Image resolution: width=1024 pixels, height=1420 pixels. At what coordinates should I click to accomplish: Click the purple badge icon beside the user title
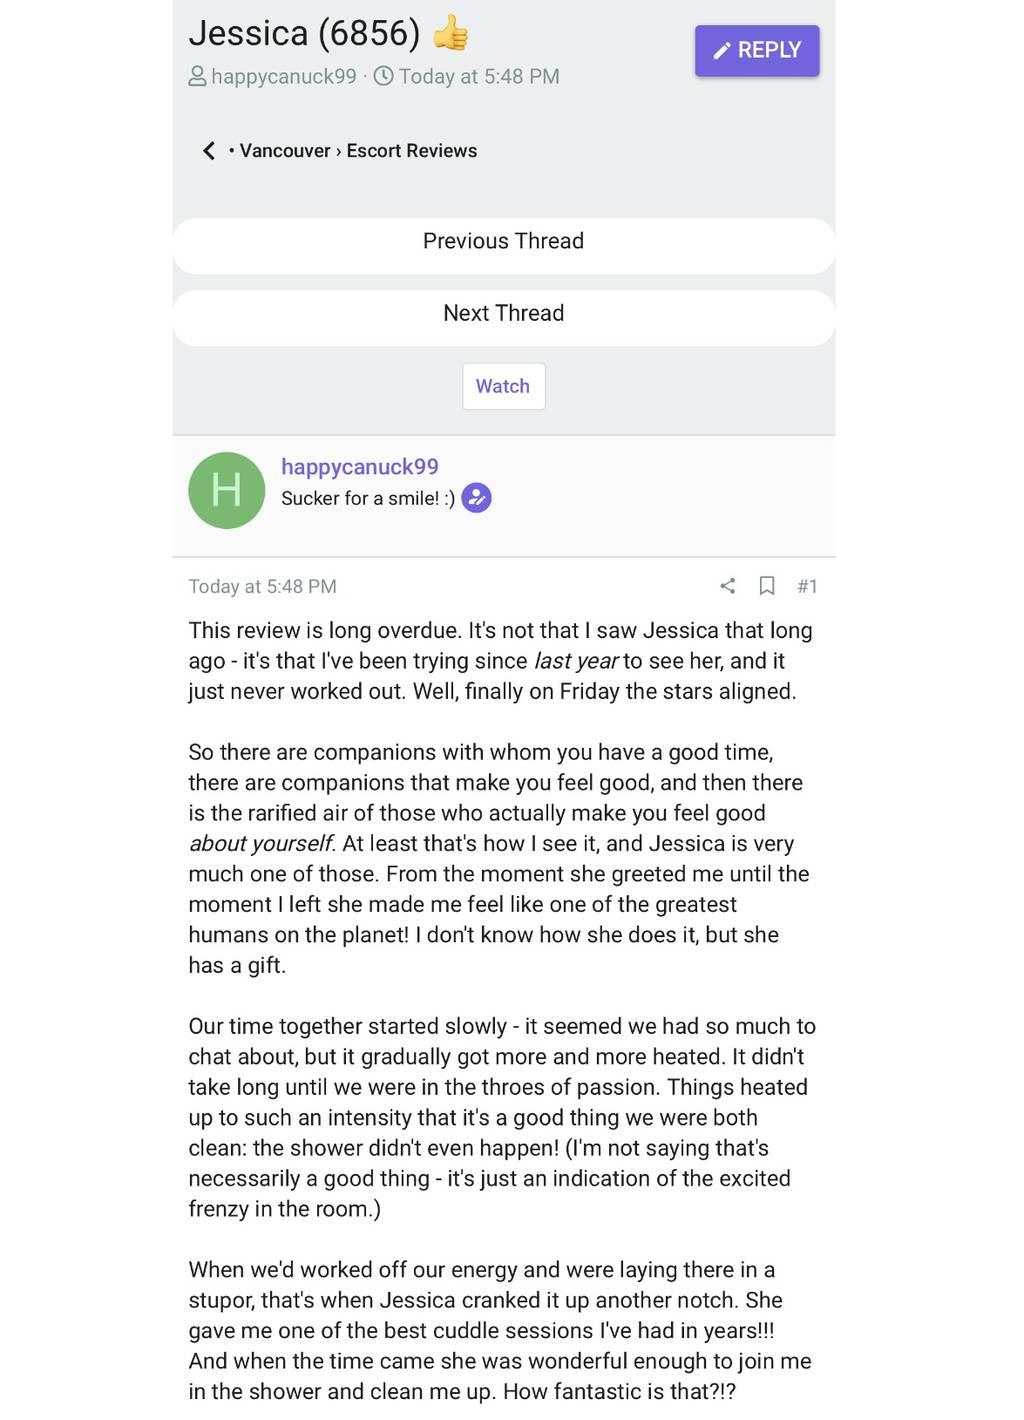(477, 498)
